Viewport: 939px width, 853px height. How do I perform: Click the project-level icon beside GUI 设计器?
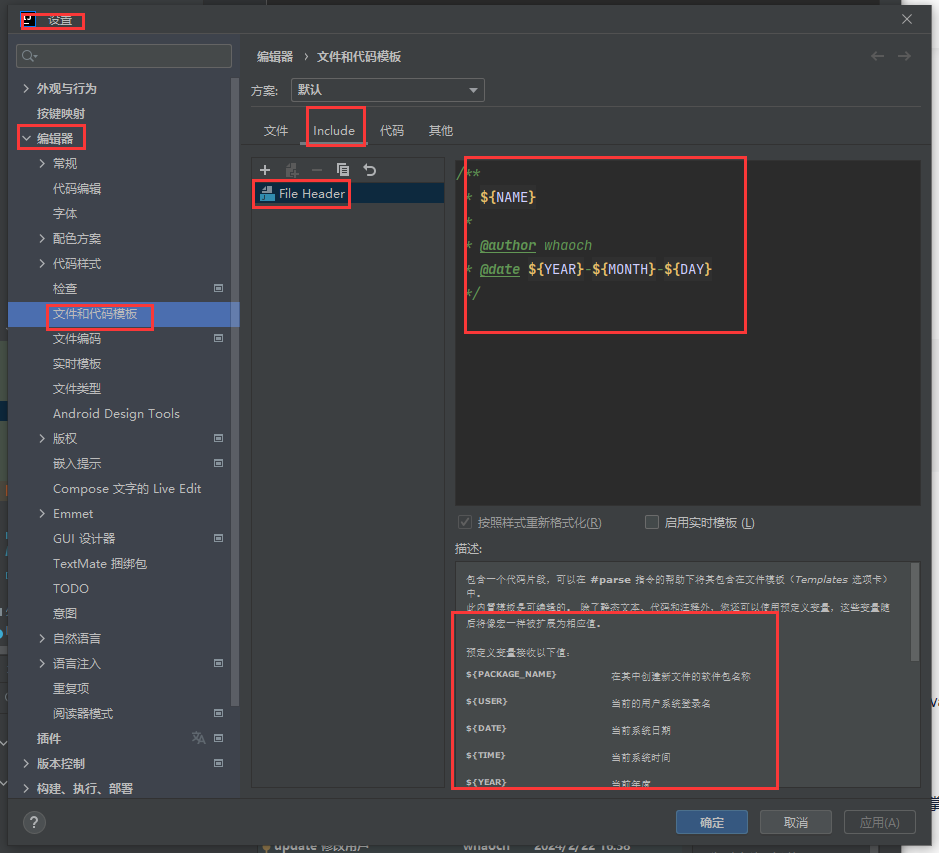coord(219,539)
